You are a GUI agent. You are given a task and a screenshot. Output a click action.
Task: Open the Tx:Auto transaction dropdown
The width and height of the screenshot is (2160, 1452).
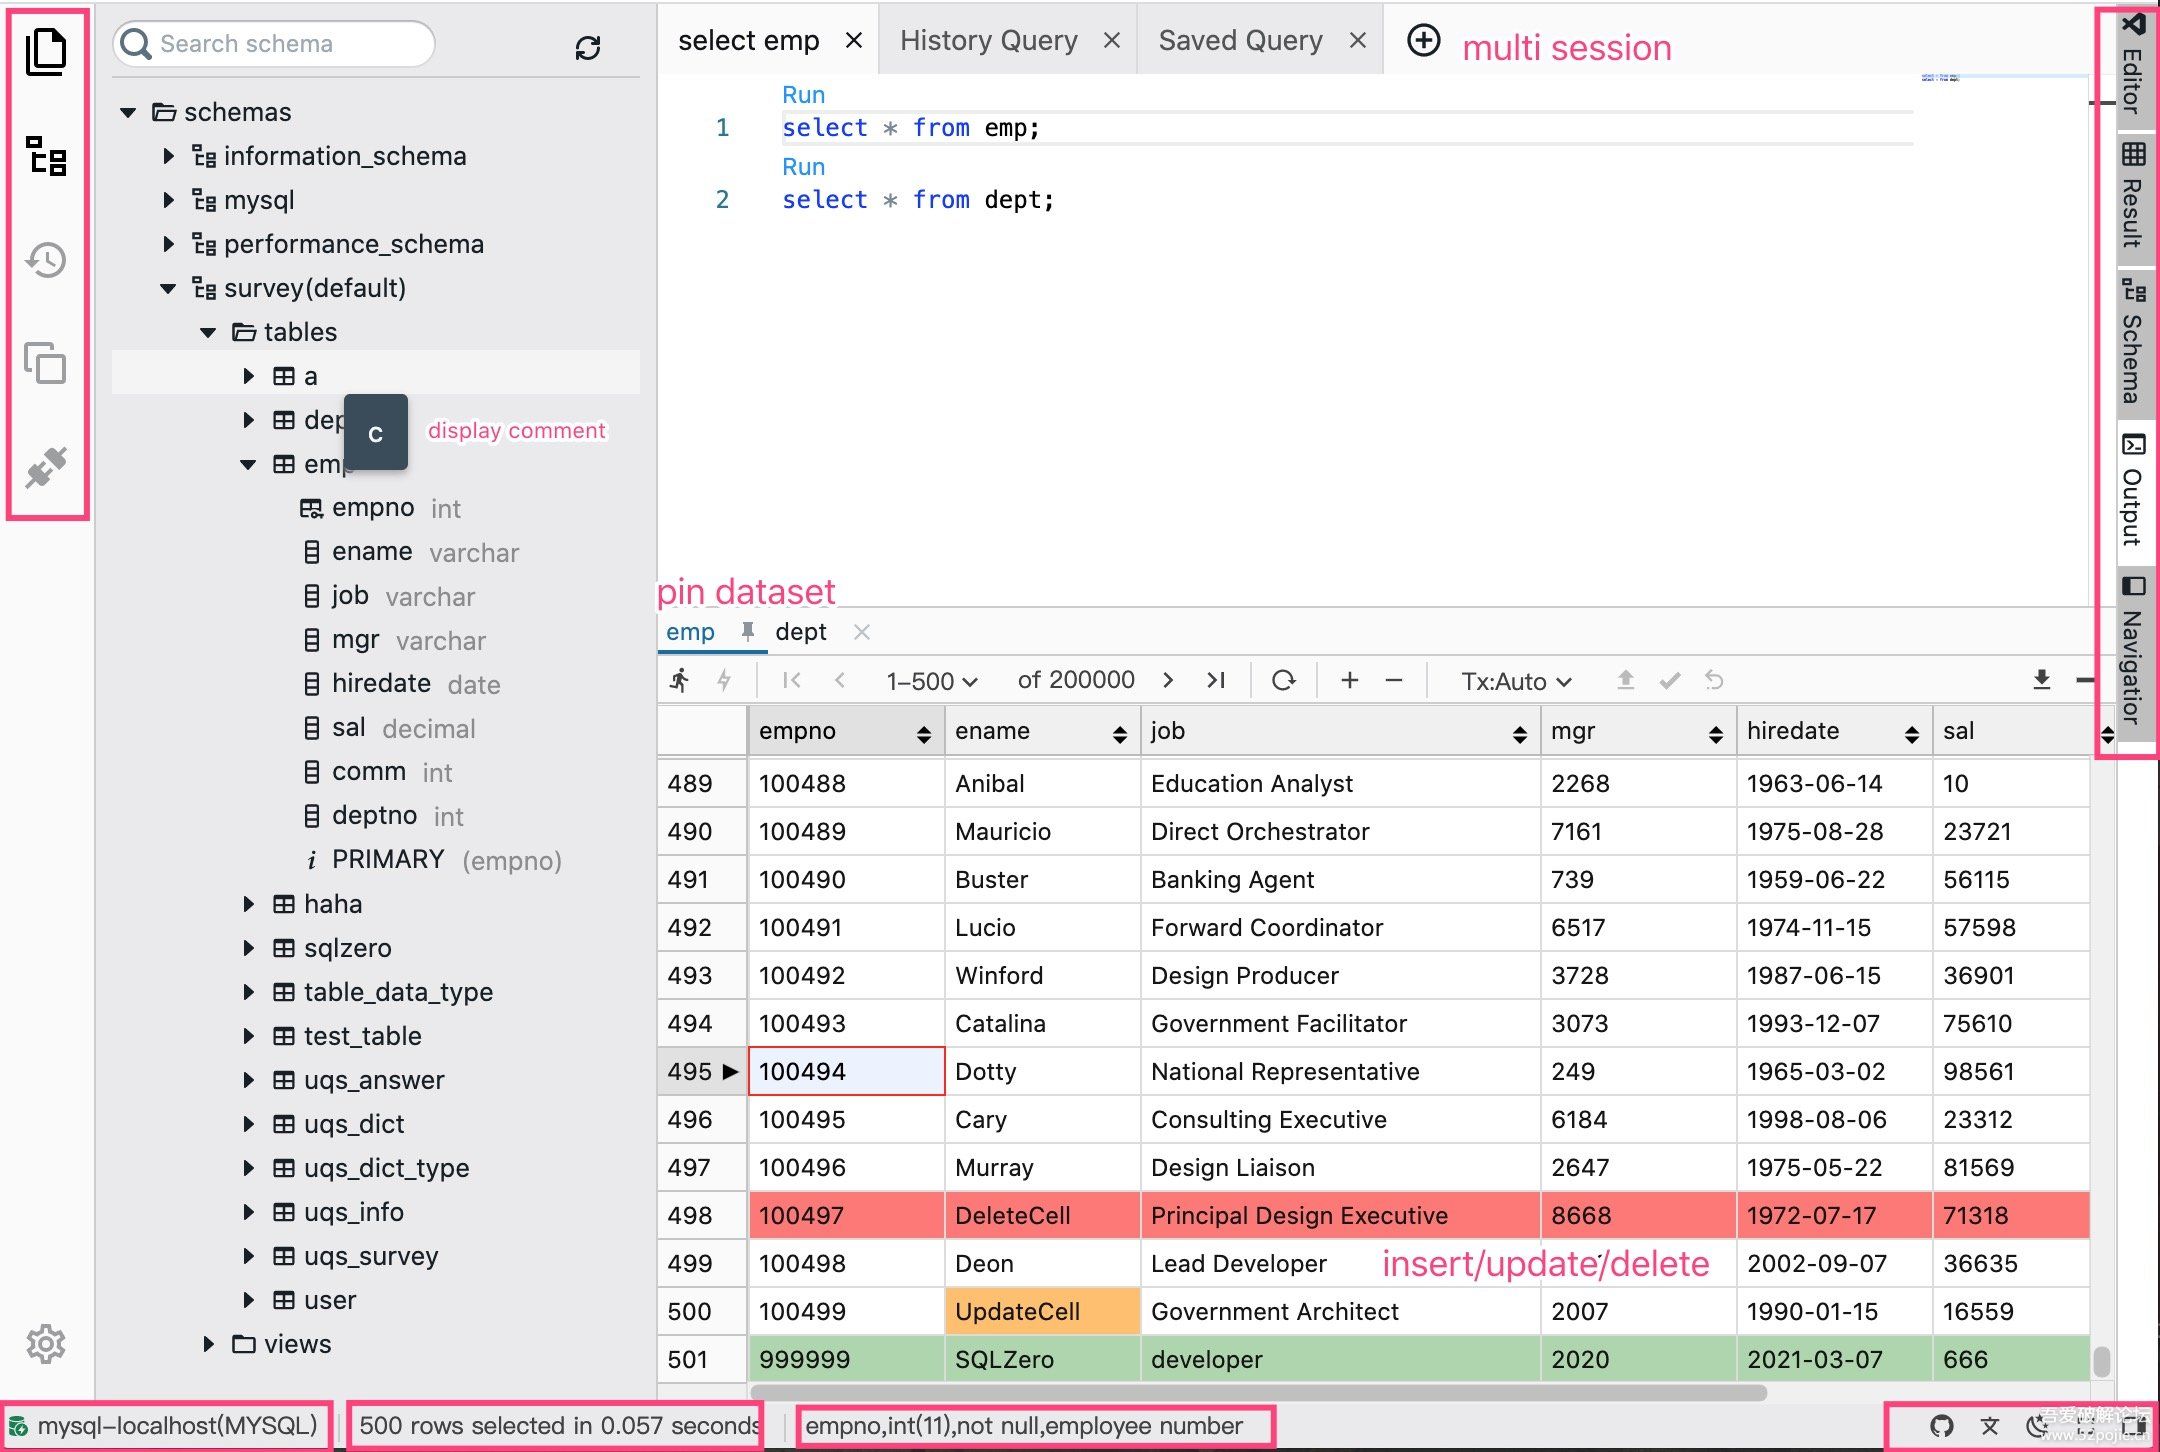pyautogui.click(x=1515, y=681)
